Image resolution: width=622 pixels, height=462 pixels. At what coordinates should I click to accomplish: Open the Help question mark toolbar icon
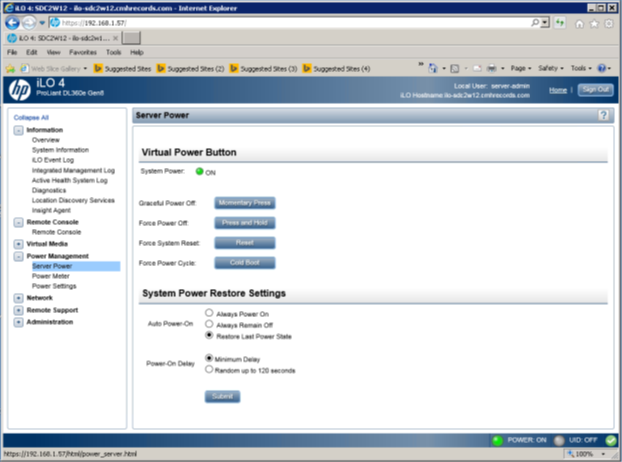(x=602, y=68)
